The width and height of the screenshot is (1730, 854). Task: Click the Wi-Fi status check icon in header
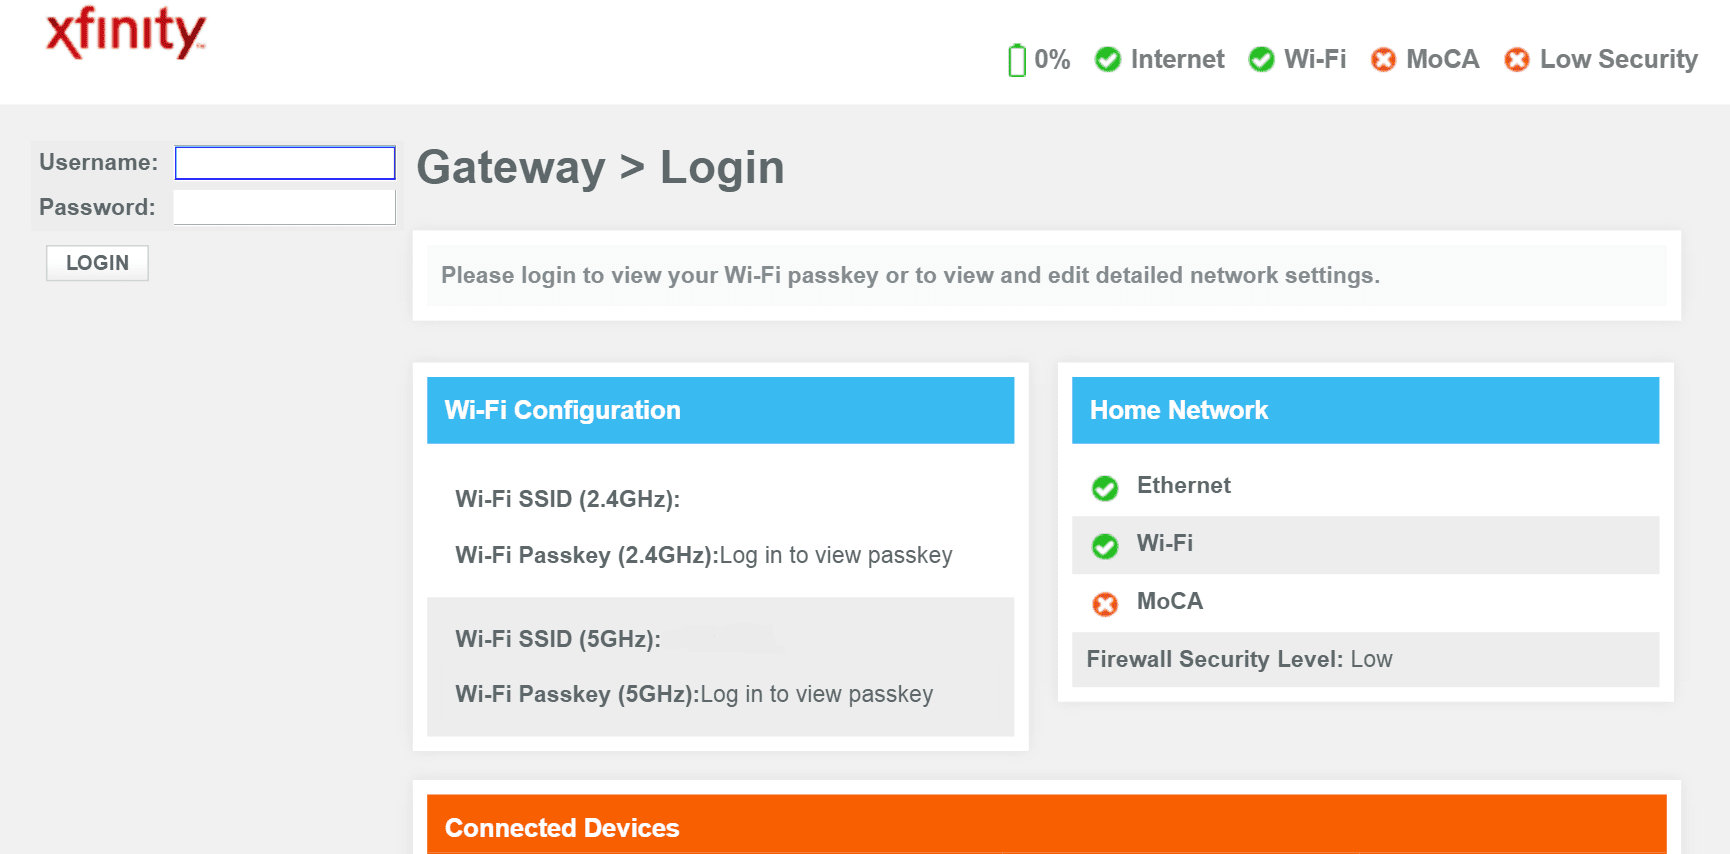(1262, 60)
